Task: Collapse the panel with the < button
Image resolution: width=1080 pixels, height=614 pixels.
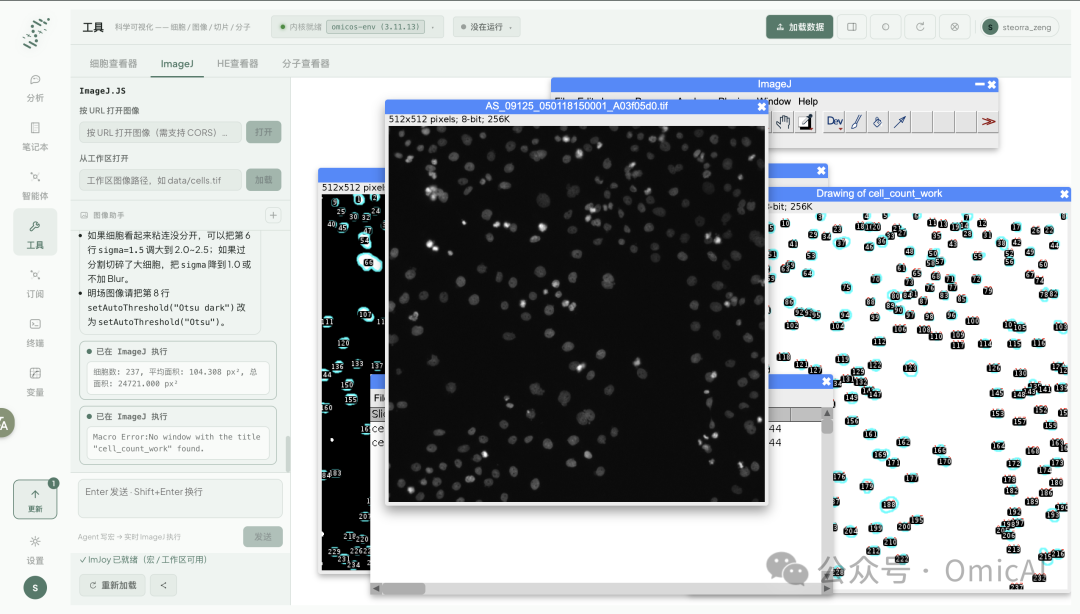Action: coord(163,585)
